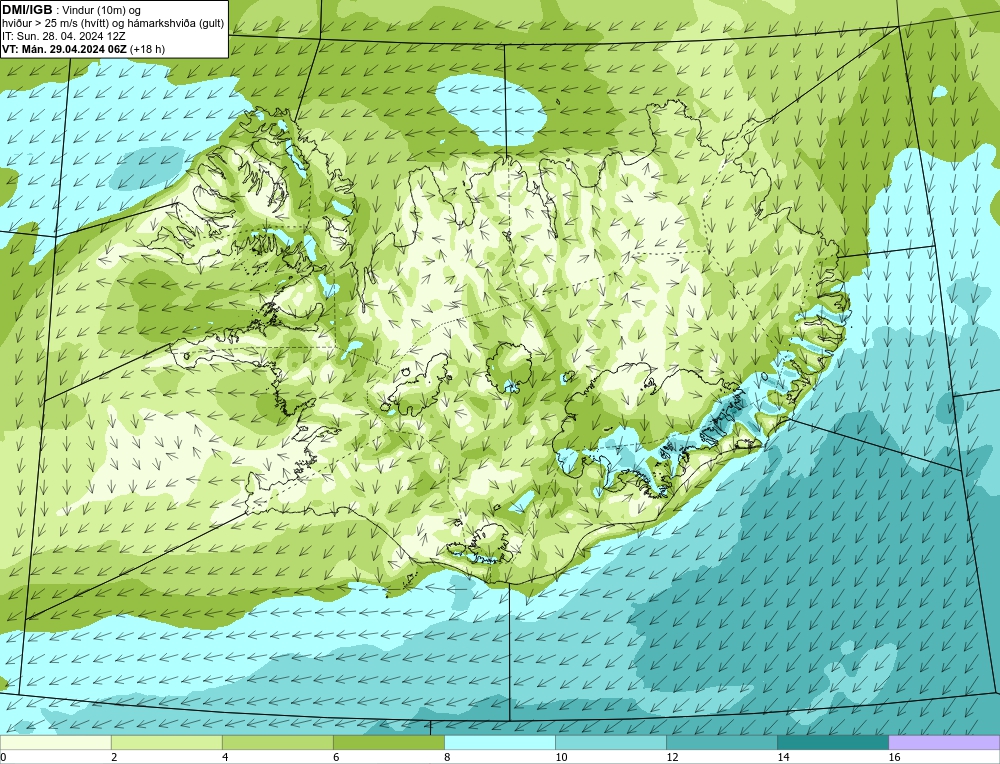Image resolution: width=1000 pixels, height=764 pixels.
Task: Click the 4–6 m/s green legend swatch
Action: pyautogui.click(x=277, y=742)
